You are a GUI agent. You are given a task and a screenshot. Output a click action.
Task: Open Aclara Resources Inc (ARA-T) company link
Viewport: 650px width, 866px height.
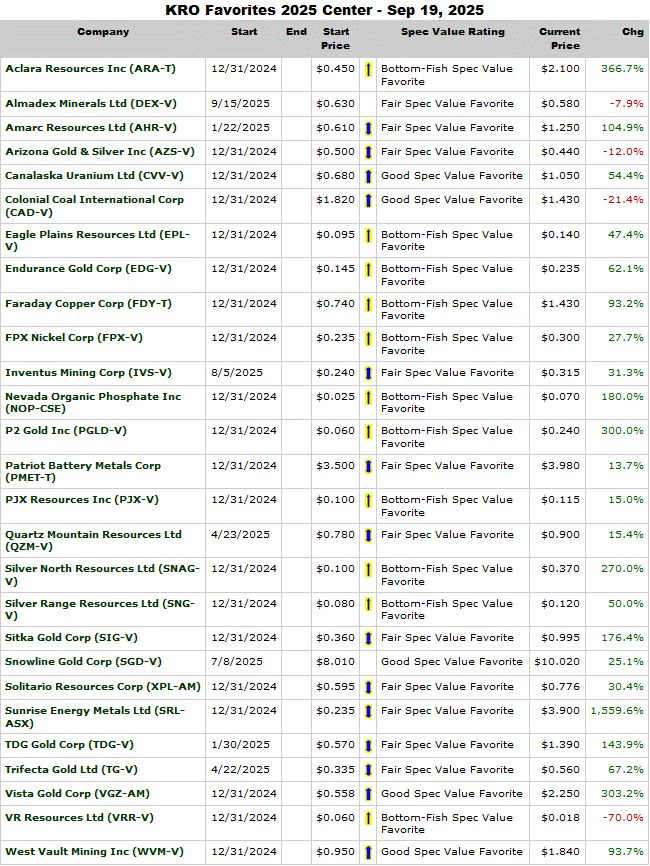click(x=91, y=68)
